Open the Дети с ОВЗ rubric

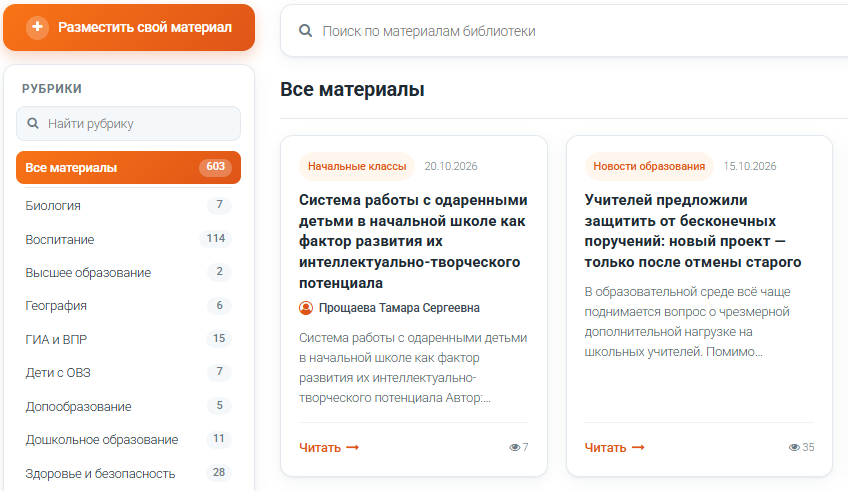pos(128,373)
